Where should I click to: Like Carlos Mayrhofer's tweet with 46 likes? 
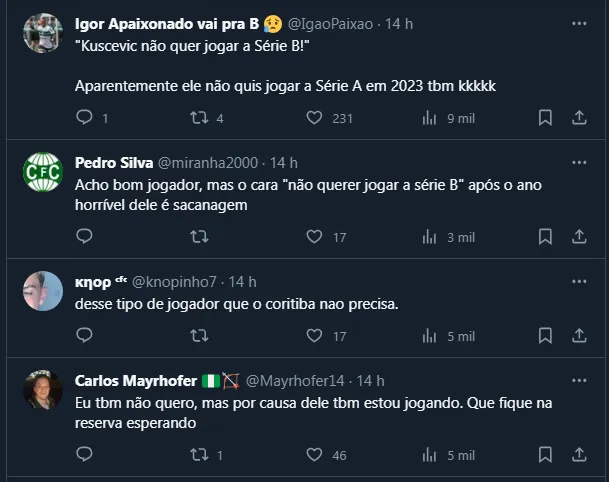tap(314, 455)
